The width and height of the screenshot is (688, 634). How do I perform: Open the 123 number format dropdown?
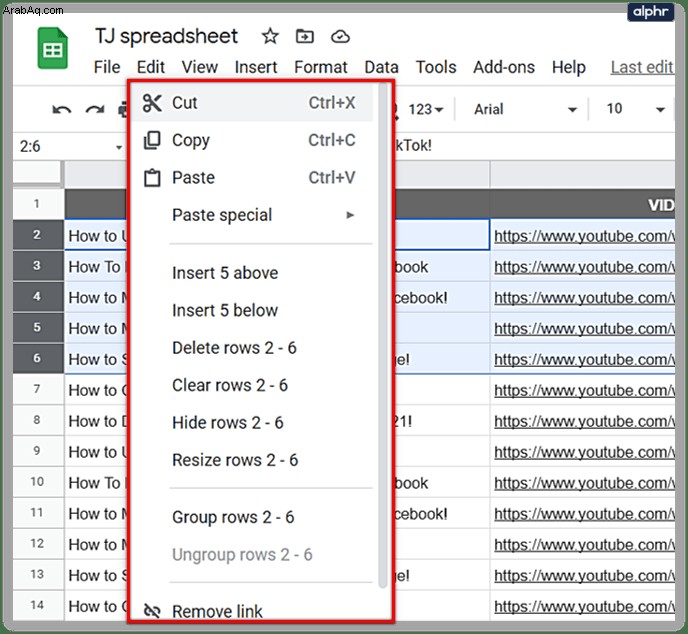point(426,109)
